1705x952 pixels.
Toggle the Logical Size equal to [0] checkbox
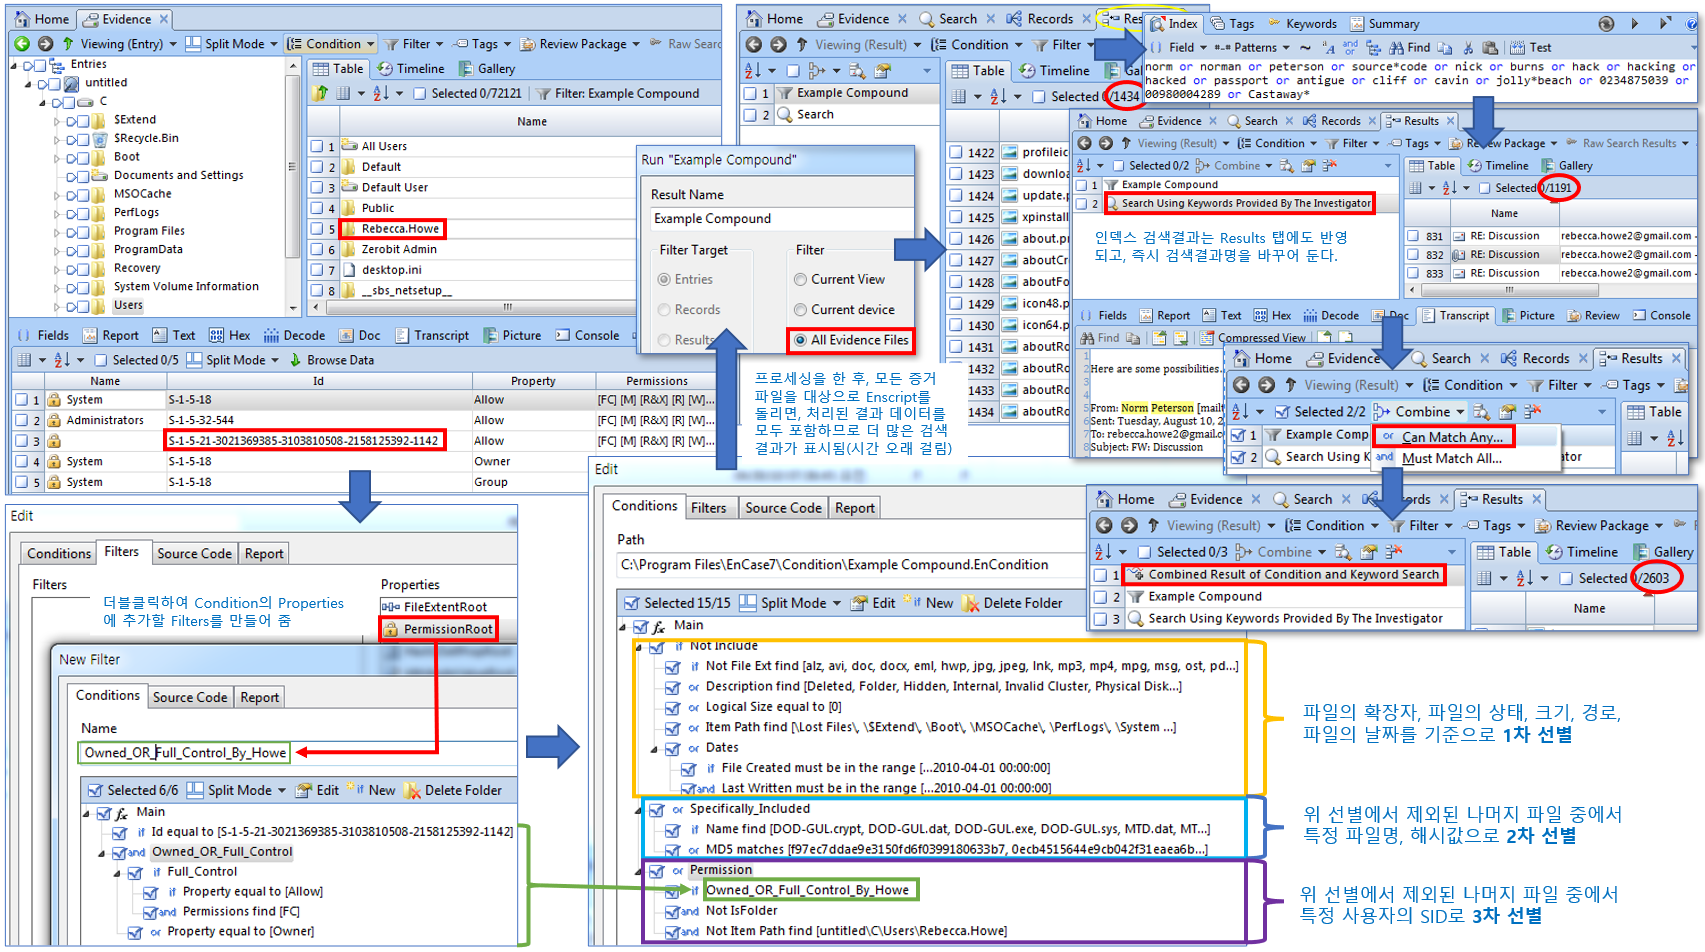673,707
